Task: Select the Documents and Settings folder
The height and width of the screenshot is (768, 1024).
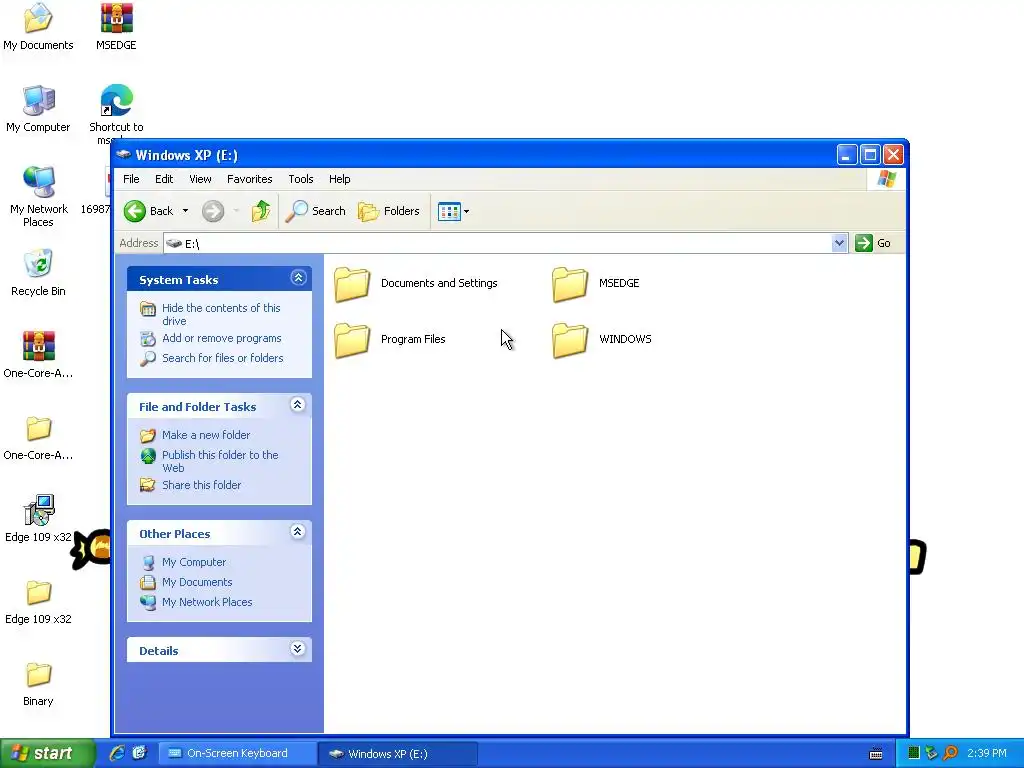Action: (x=416, y=283)
